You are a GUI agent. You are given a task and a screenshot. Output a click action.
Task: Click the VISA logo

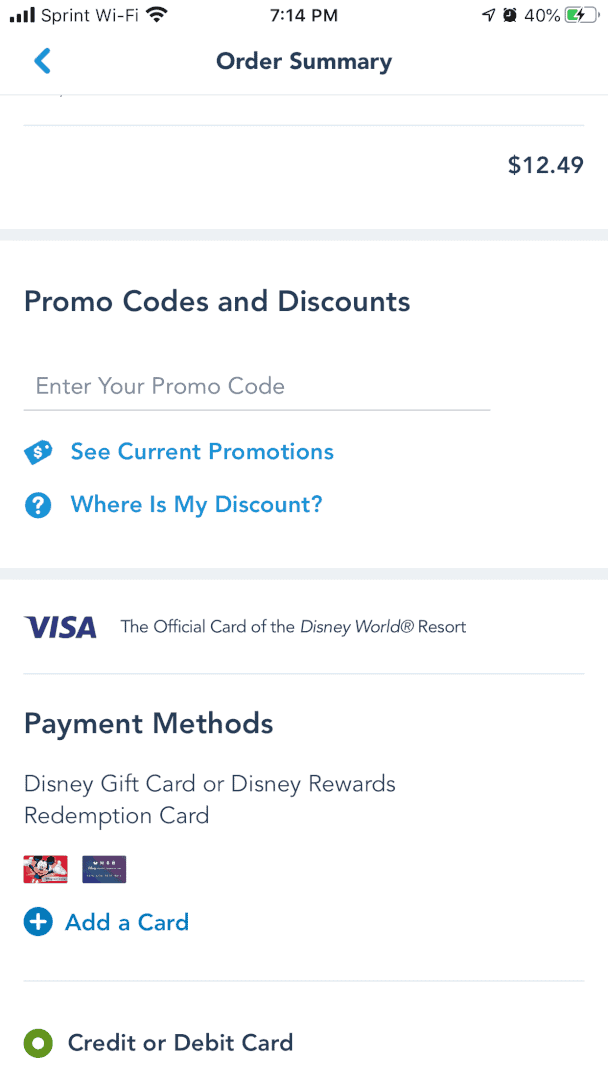tap(61, 627)
